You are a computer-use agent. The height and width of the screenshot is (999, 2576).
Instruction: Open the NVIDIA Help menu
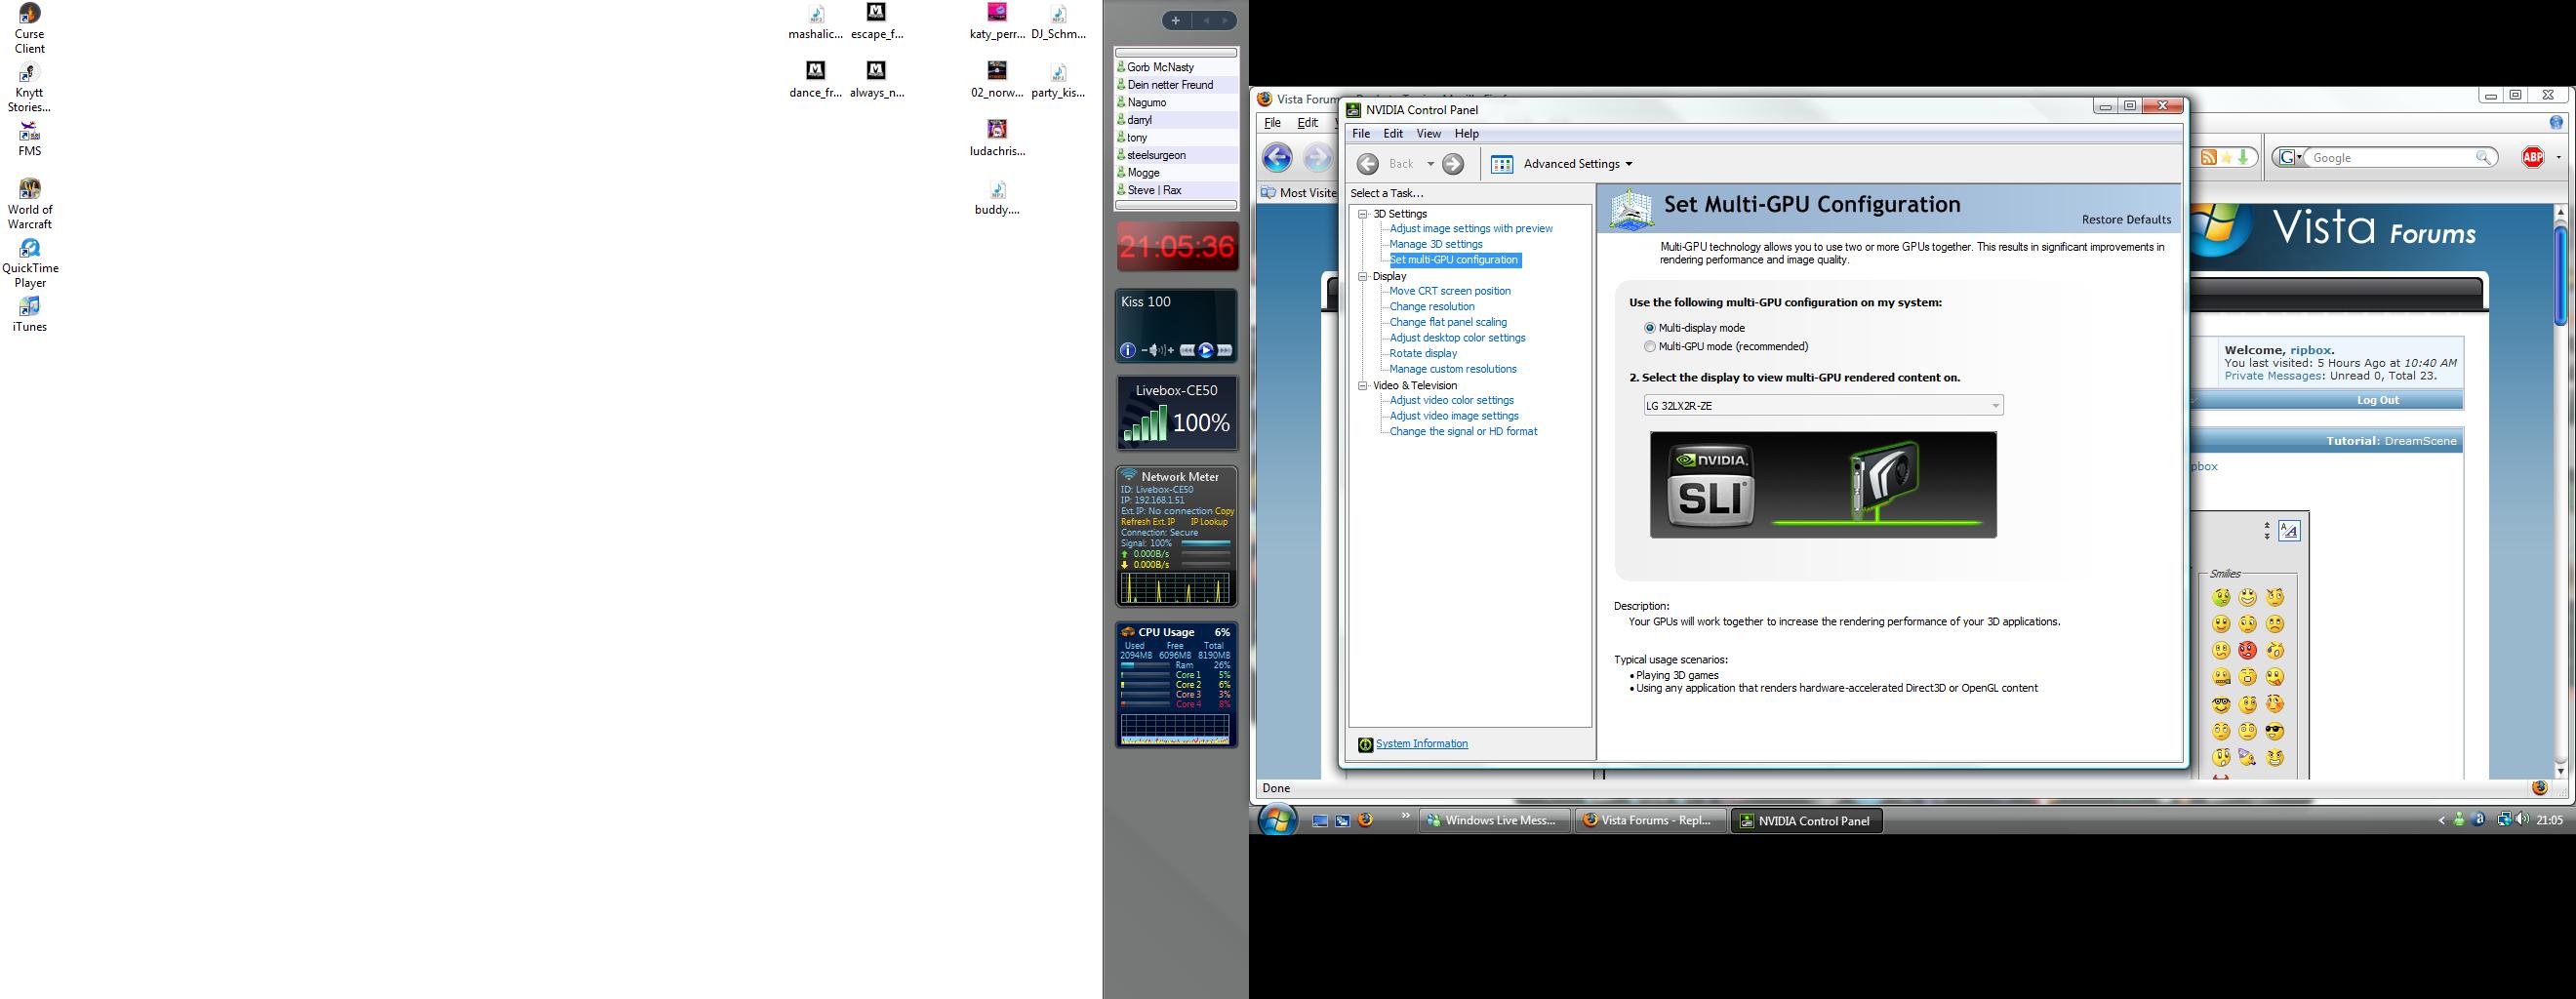[1466, 133]
